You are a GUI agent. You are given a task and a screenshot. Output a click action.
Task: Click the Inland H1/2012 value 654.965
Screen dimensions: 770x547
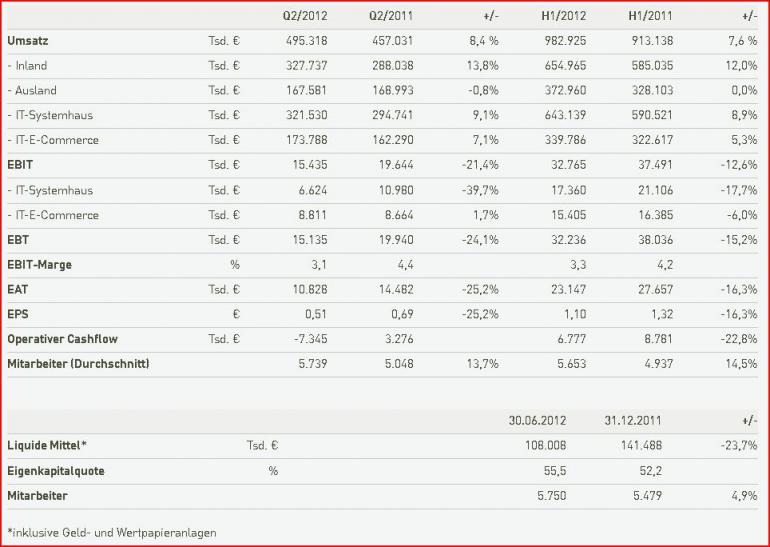[565, 66]
